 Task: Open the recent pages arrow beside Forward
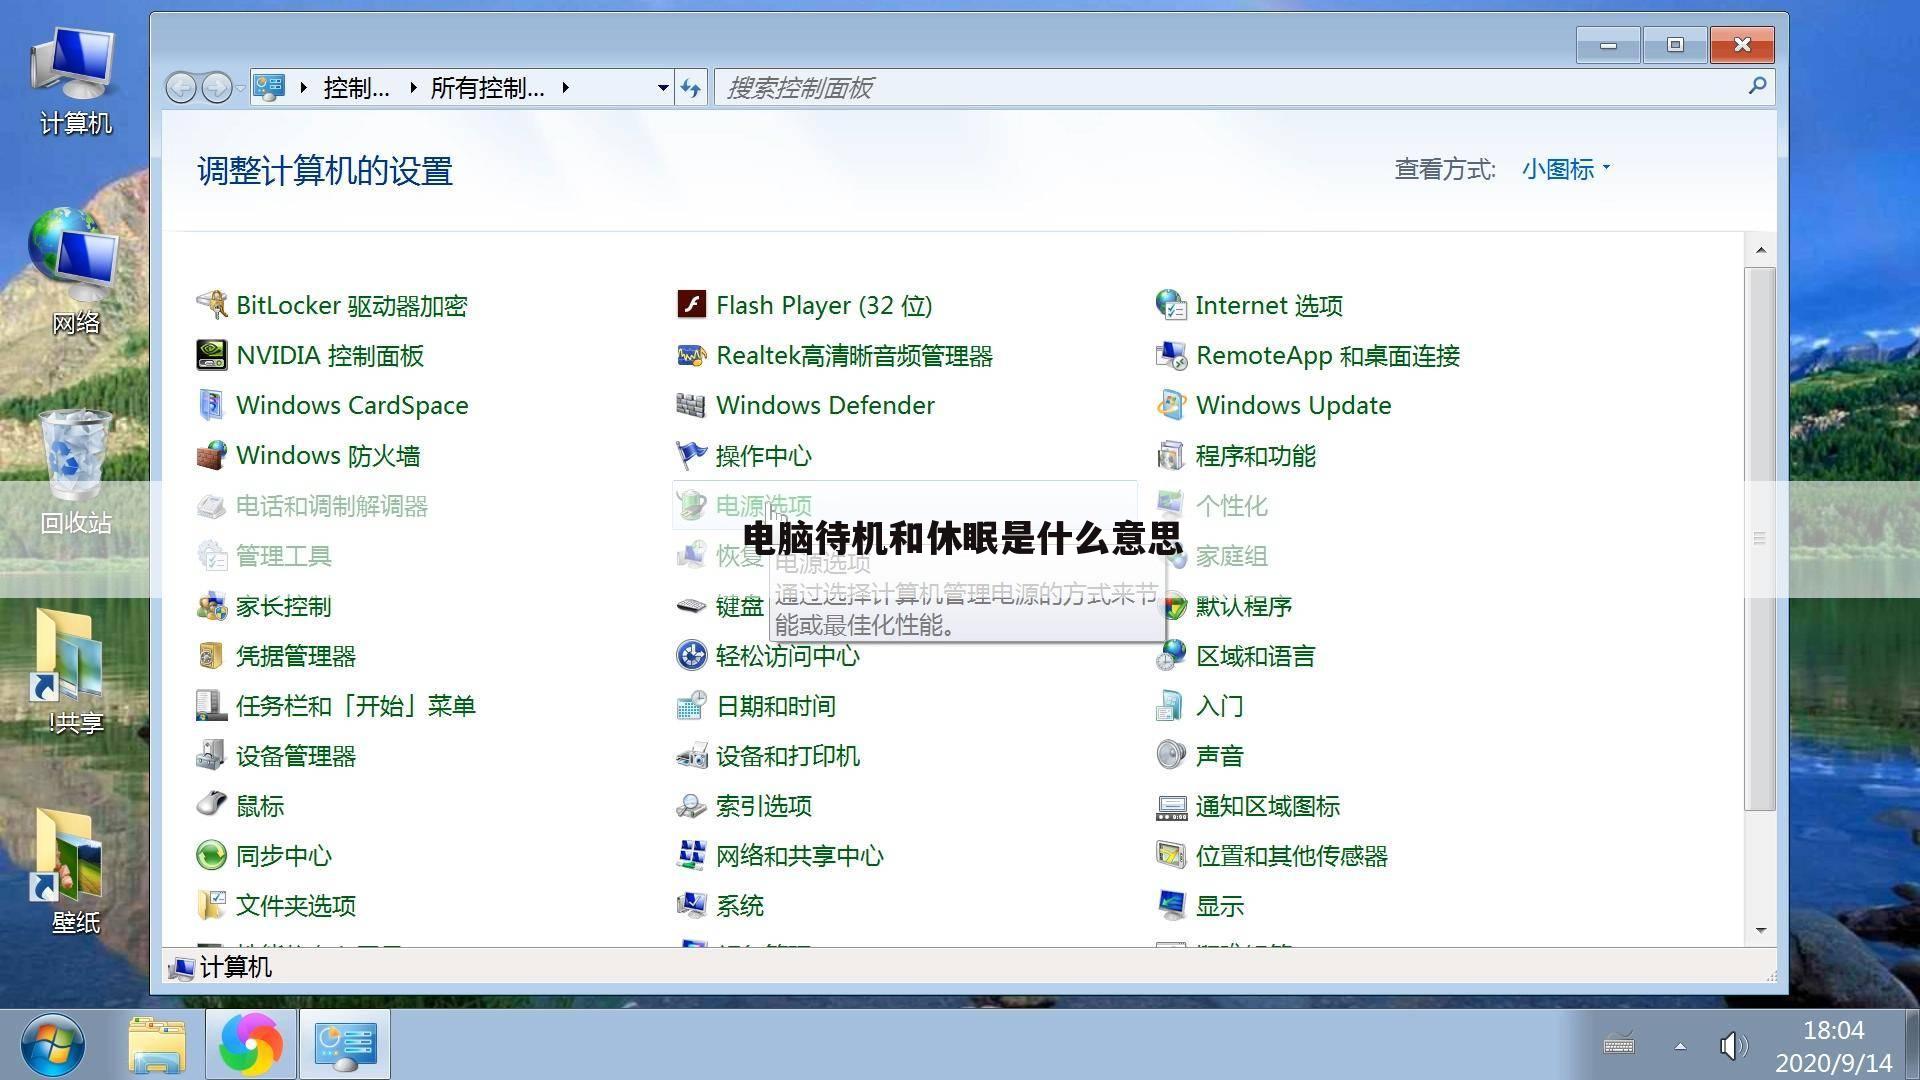click(241, 88)
